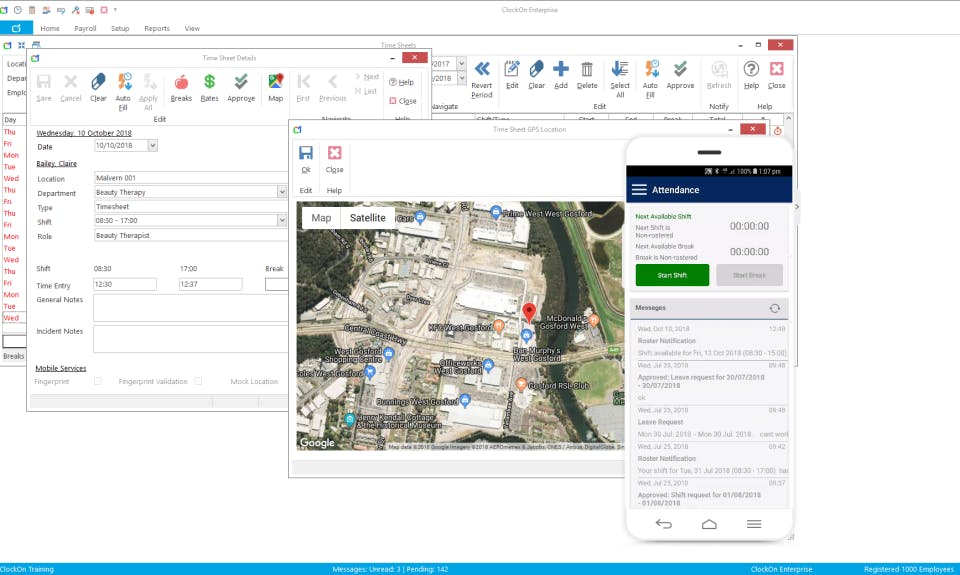Click the Mobile Services link
Image resolution: width=960 pixels, height=575 pixels.
coord(60,368)
